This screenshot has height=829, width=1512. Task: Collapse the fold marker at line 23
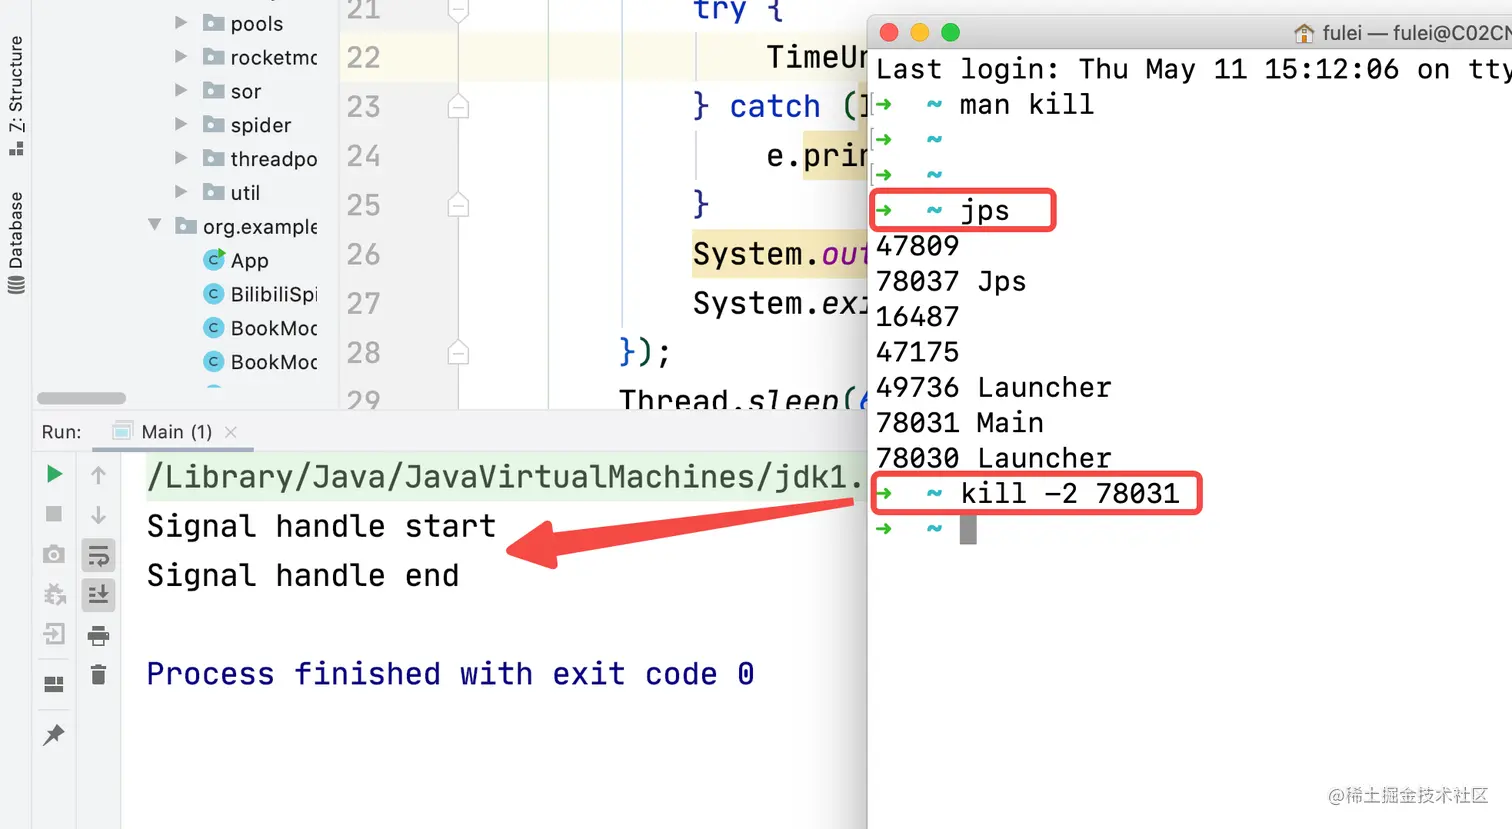458,106
